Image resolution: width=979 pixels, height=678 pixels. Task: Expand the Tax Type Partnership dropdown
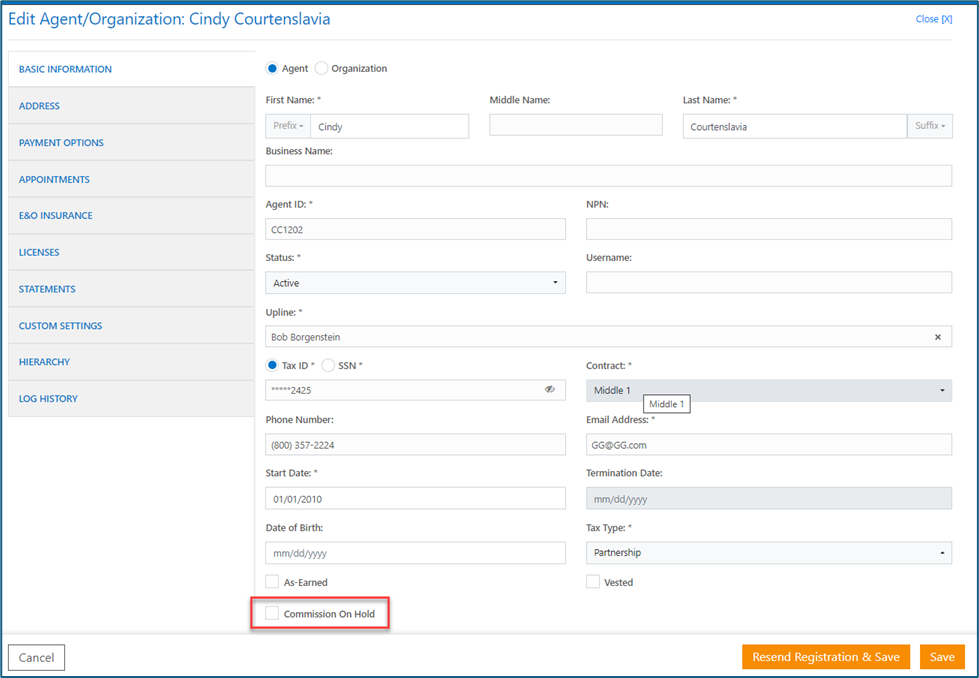pos(768,552)
